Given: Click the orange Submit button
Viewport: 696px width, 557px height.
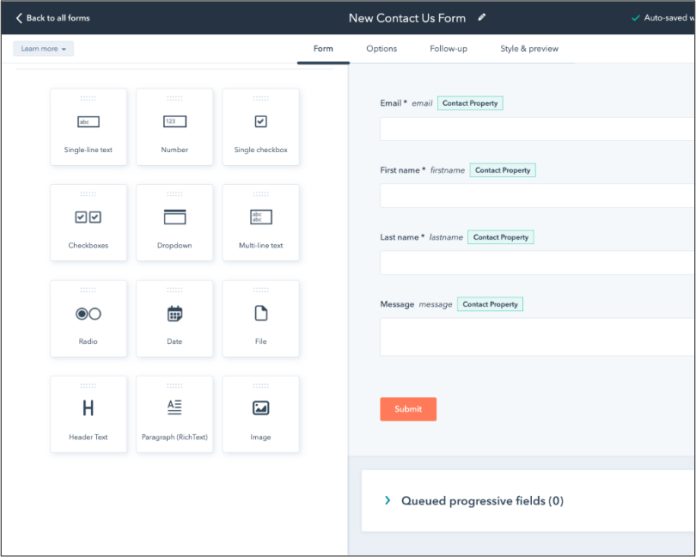Looking at the screenshot, I should coord(408,409).
